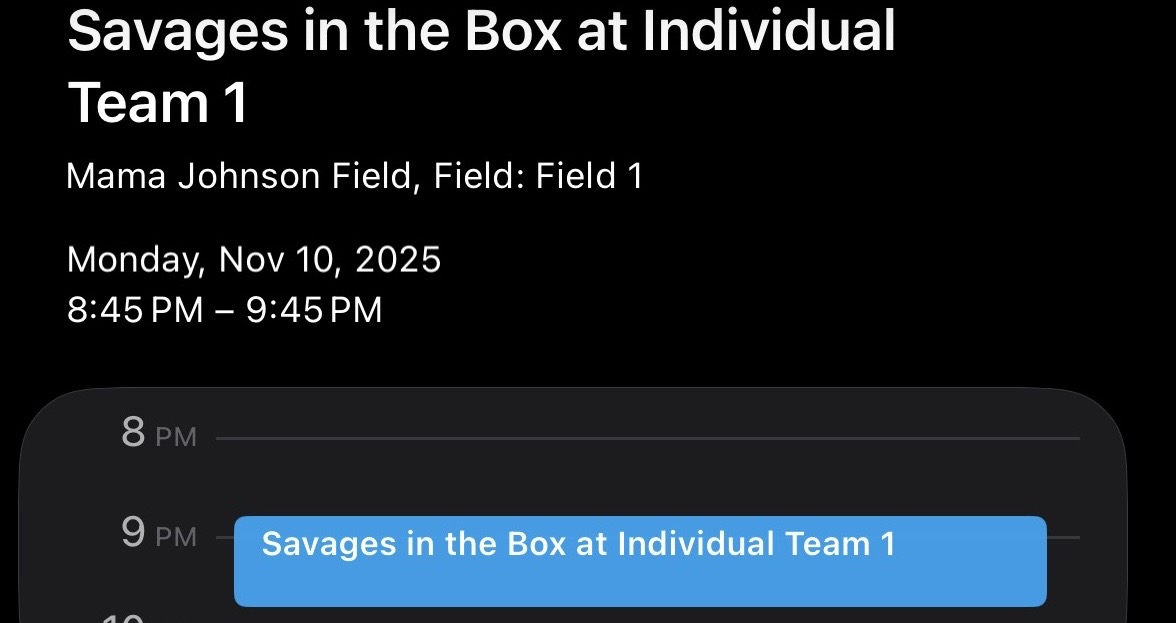Tap the 8:45 PM – 9:45 PM time range

(224, 310)
